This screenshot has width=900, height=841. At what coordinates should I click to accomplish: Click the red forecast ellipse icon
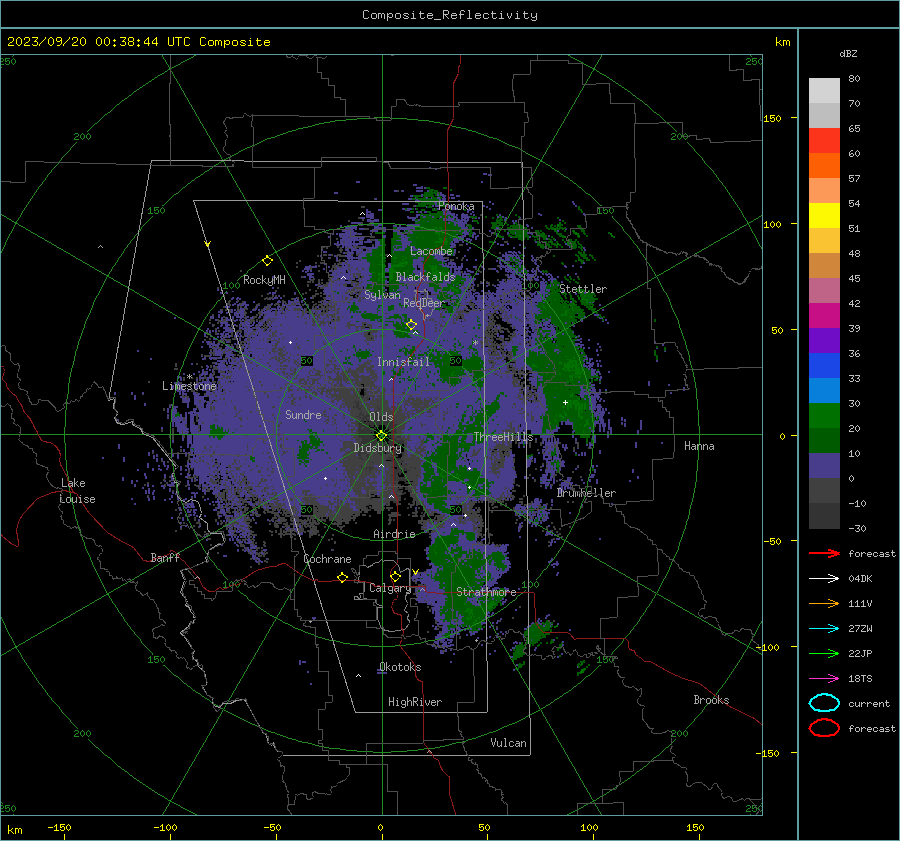pyautogui.click(x=824, y=728)
